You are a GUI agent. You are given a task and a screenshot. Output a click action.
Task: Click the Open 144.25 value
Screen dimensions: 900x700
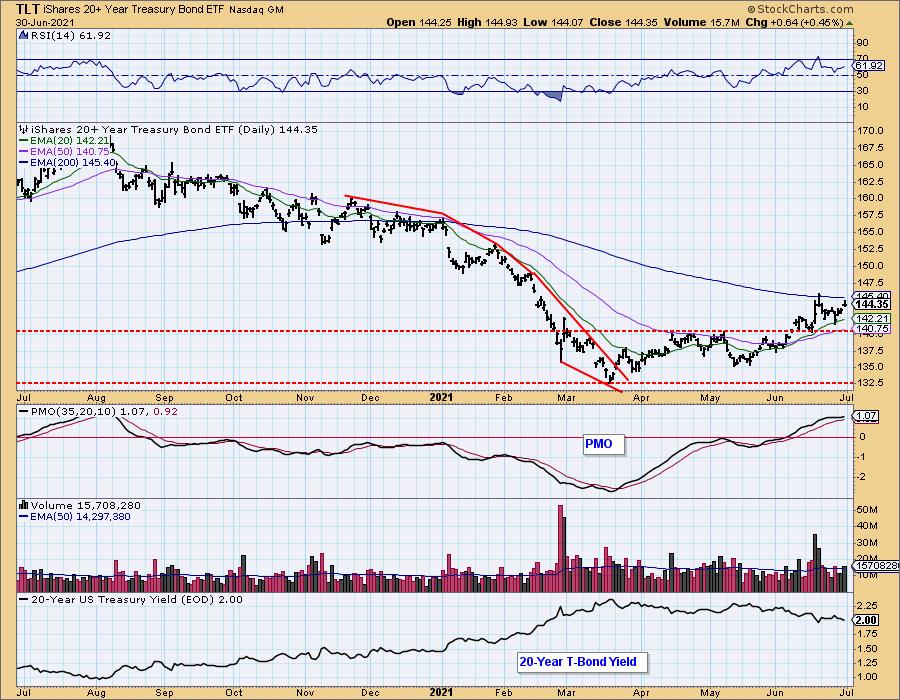[420, 22]
